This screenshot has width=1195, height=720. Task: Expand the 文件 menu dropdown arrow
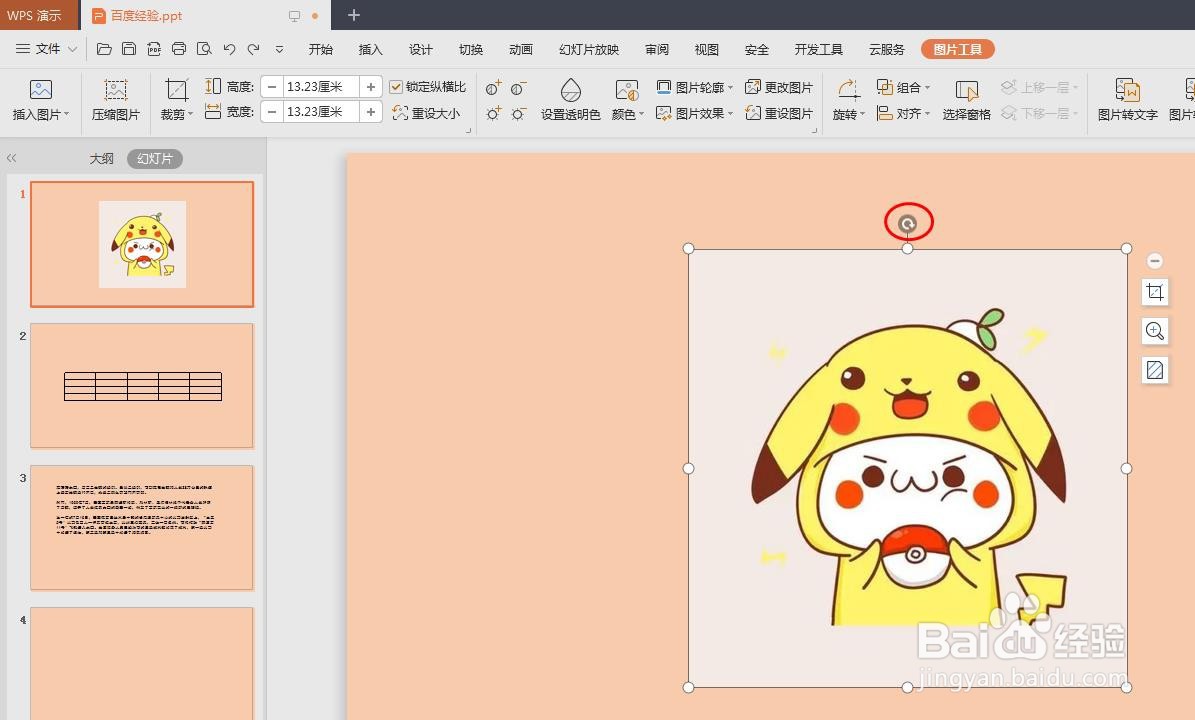(72, 50)
